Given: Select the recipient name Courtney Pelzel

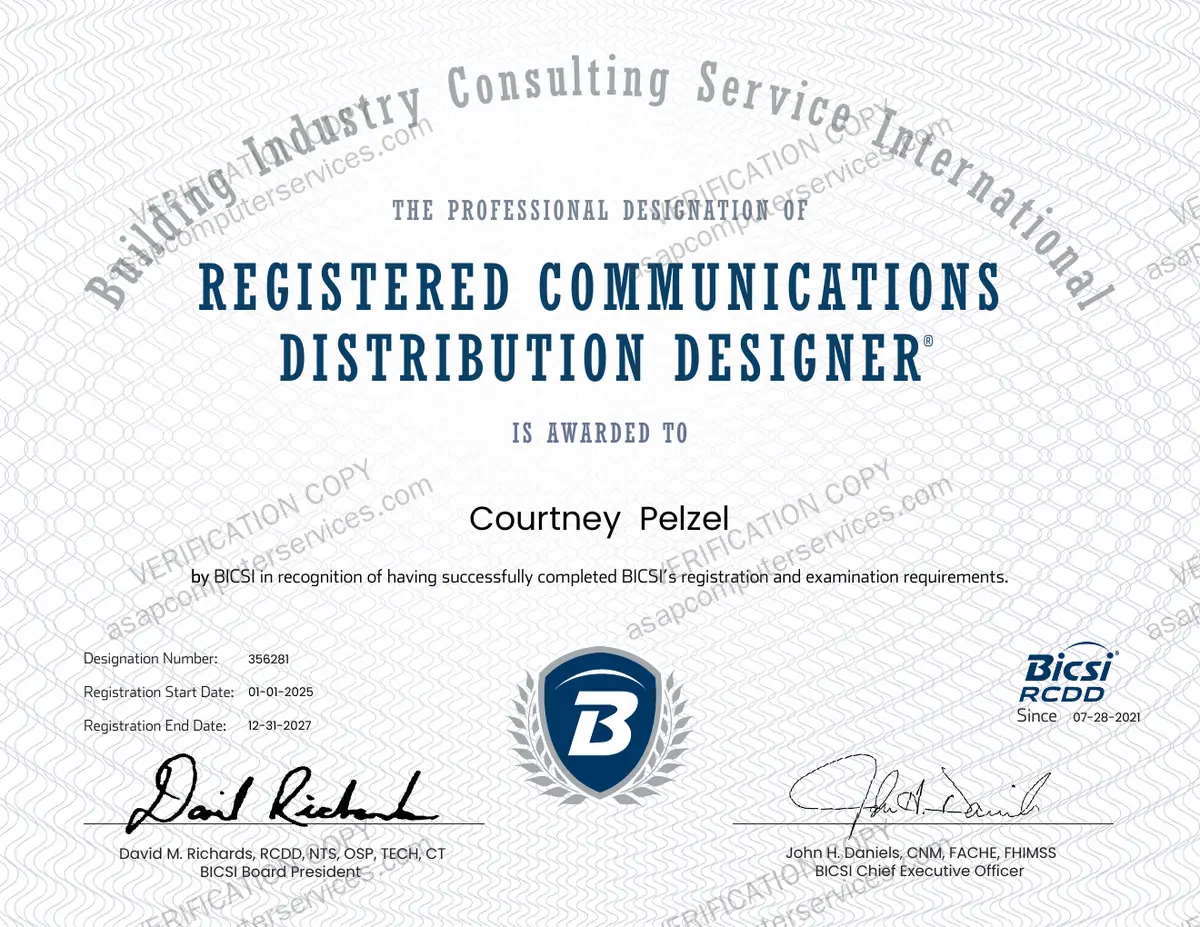Looking at the screenshot, I should click(600, 520).
